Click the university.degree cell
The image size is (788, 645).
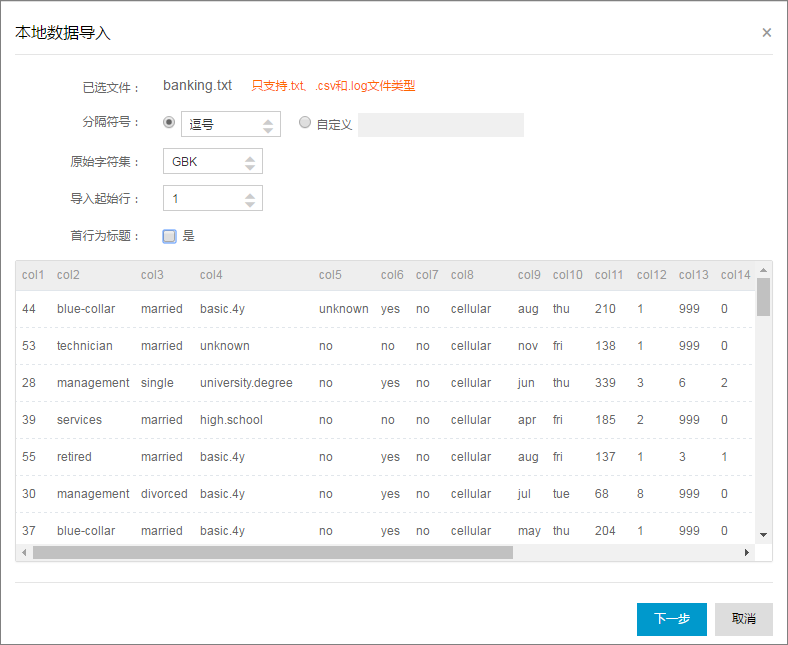pos(246,383)
